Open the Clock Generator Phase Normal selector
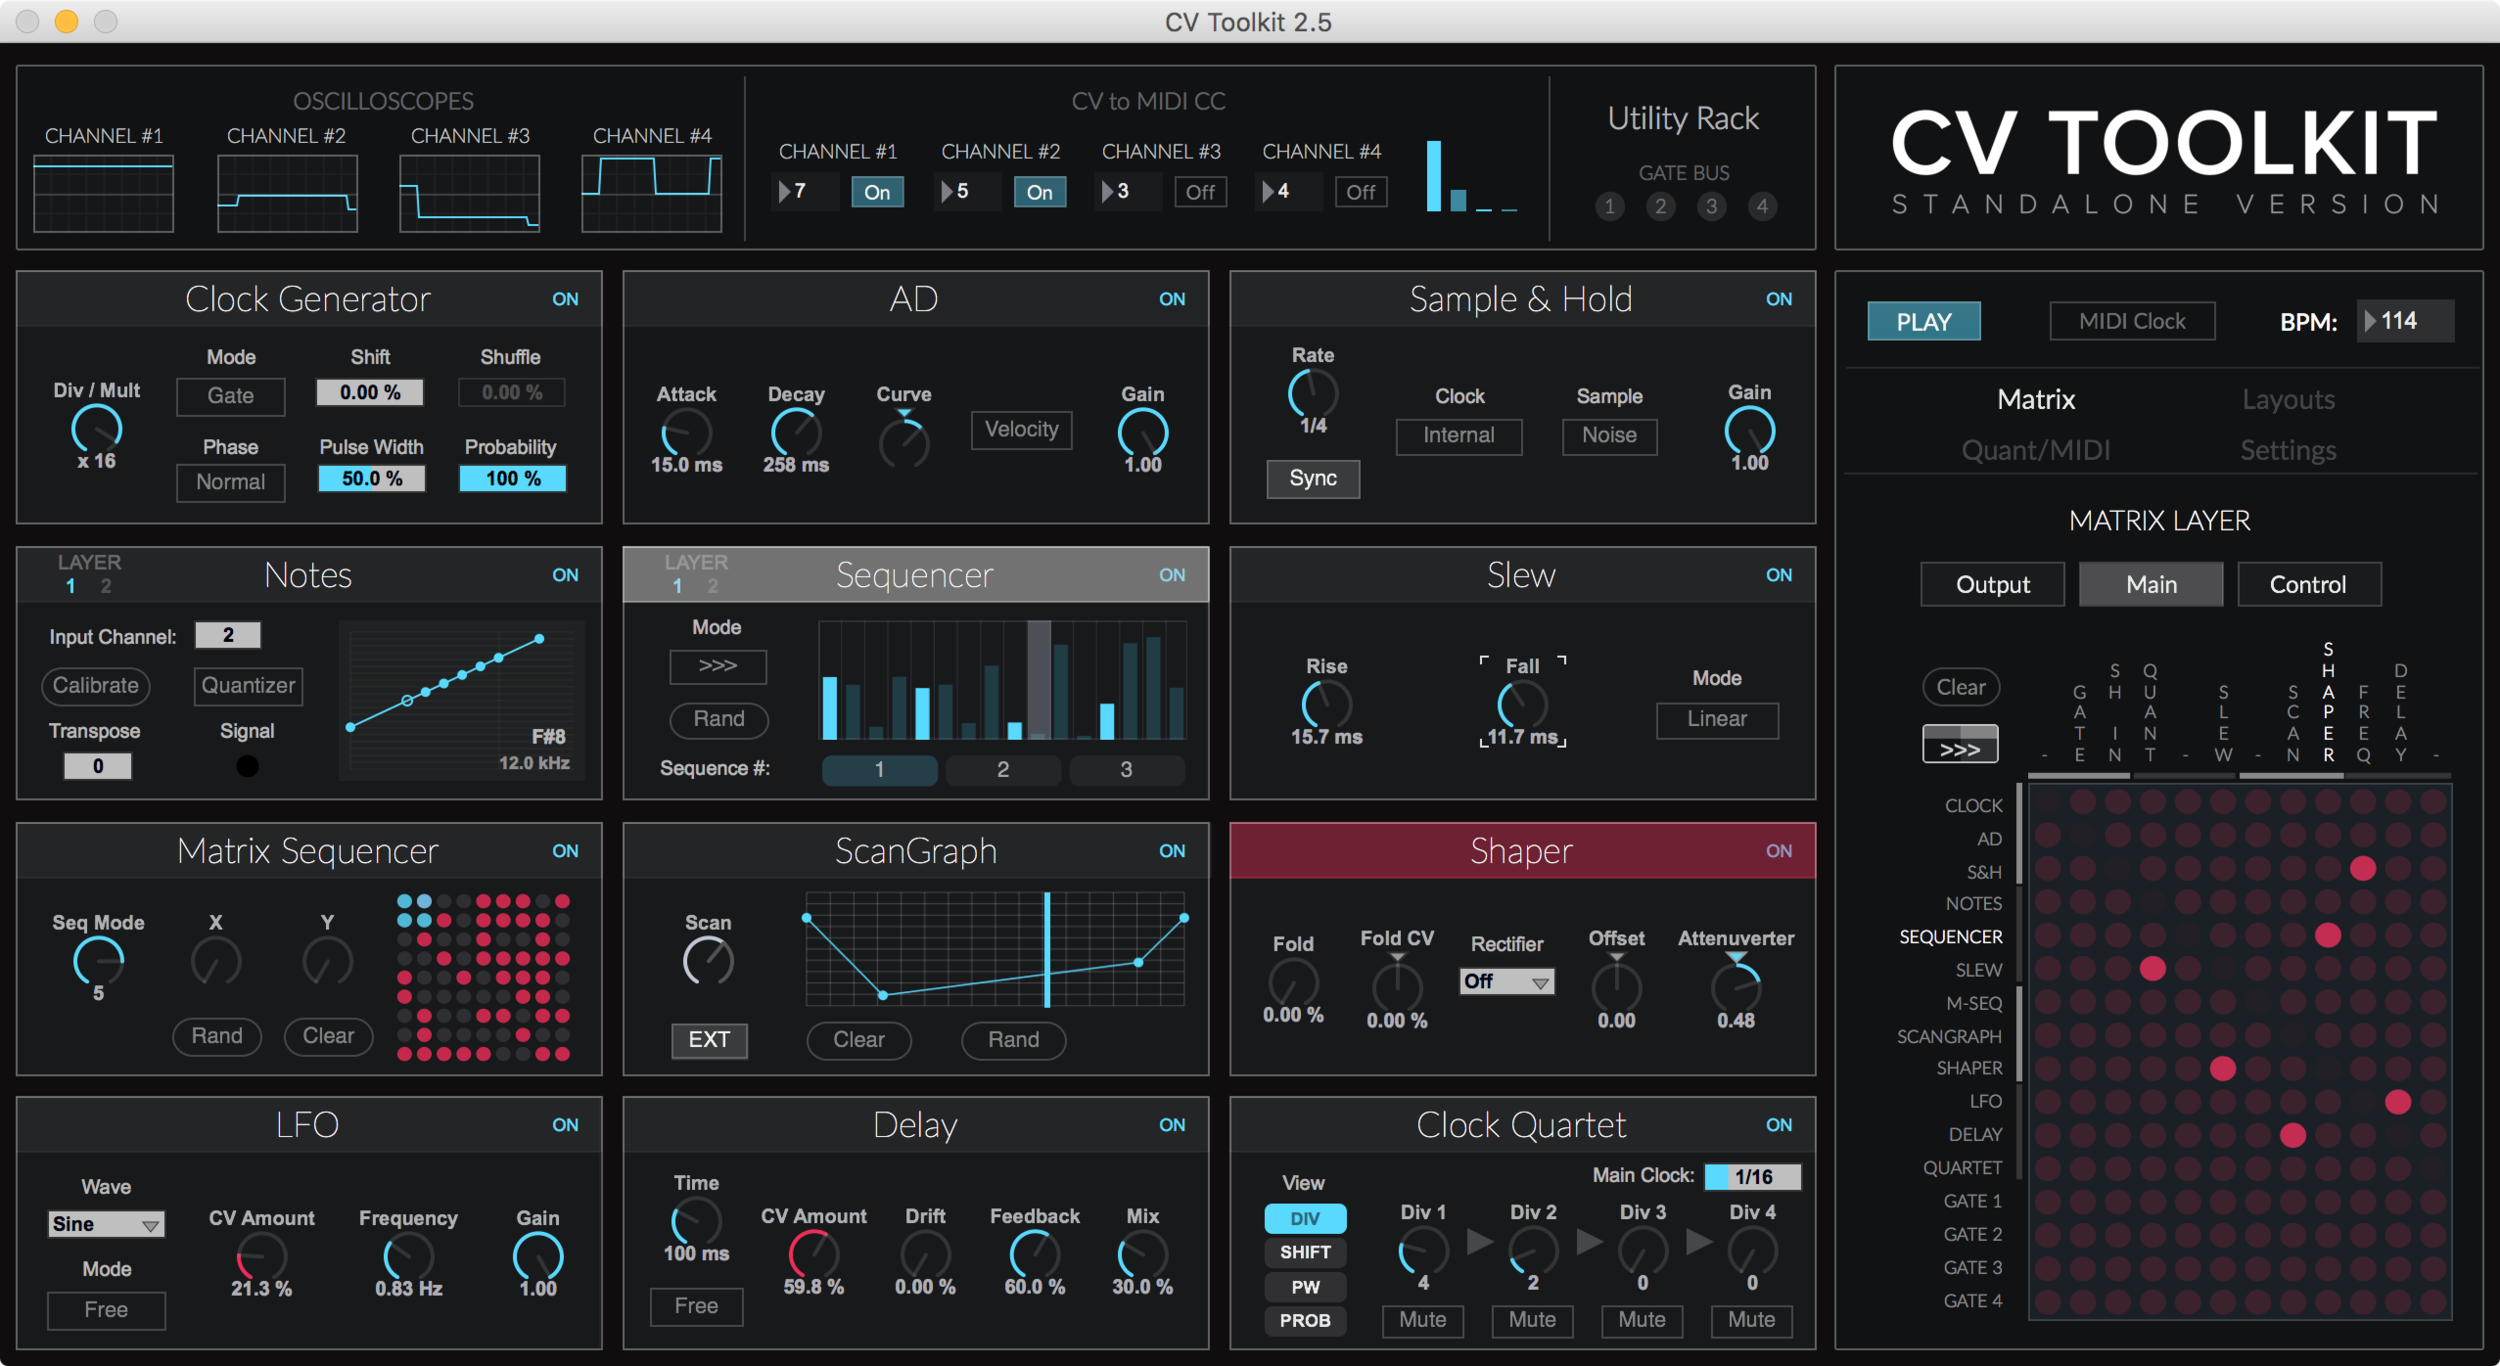 230,482
